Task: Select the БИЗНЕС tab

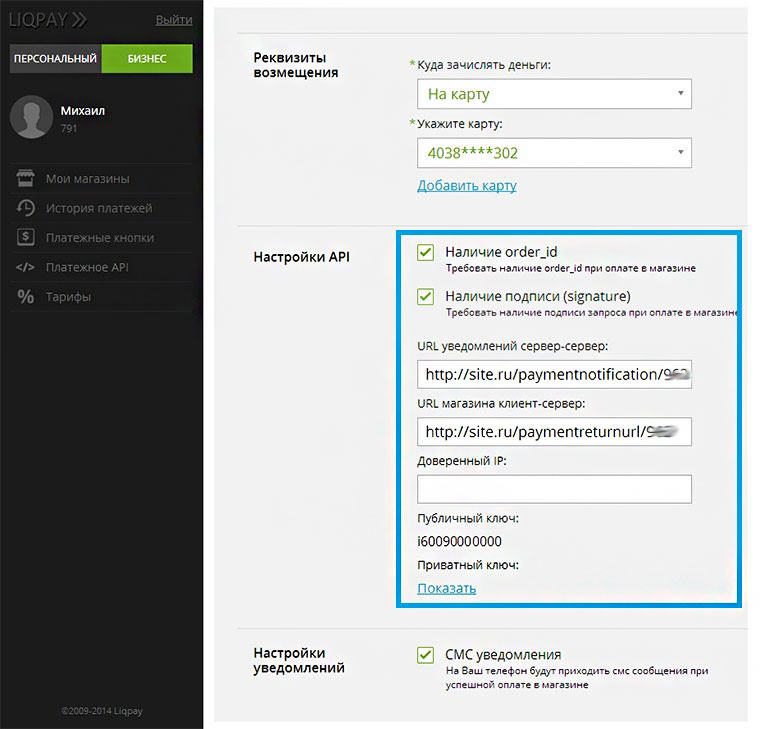Action: click(x=147, y=59)
